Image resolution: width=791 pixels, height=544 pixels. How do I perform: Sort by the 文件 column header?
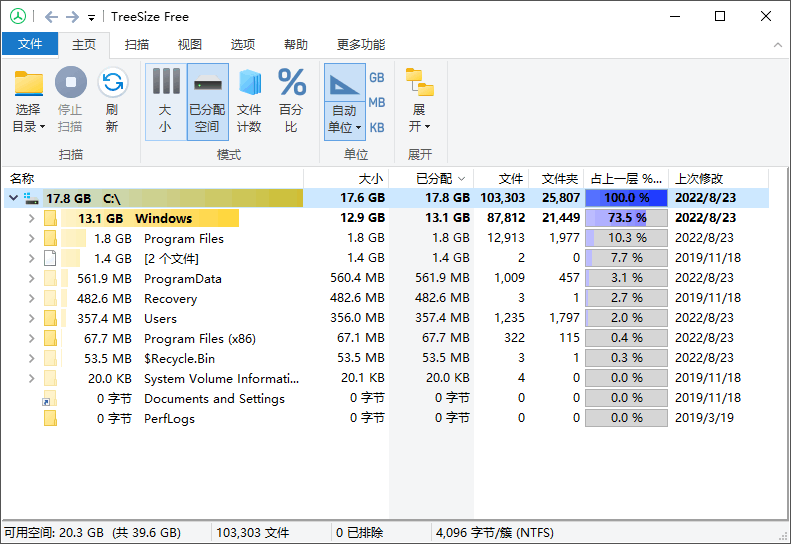pos(501,179)
